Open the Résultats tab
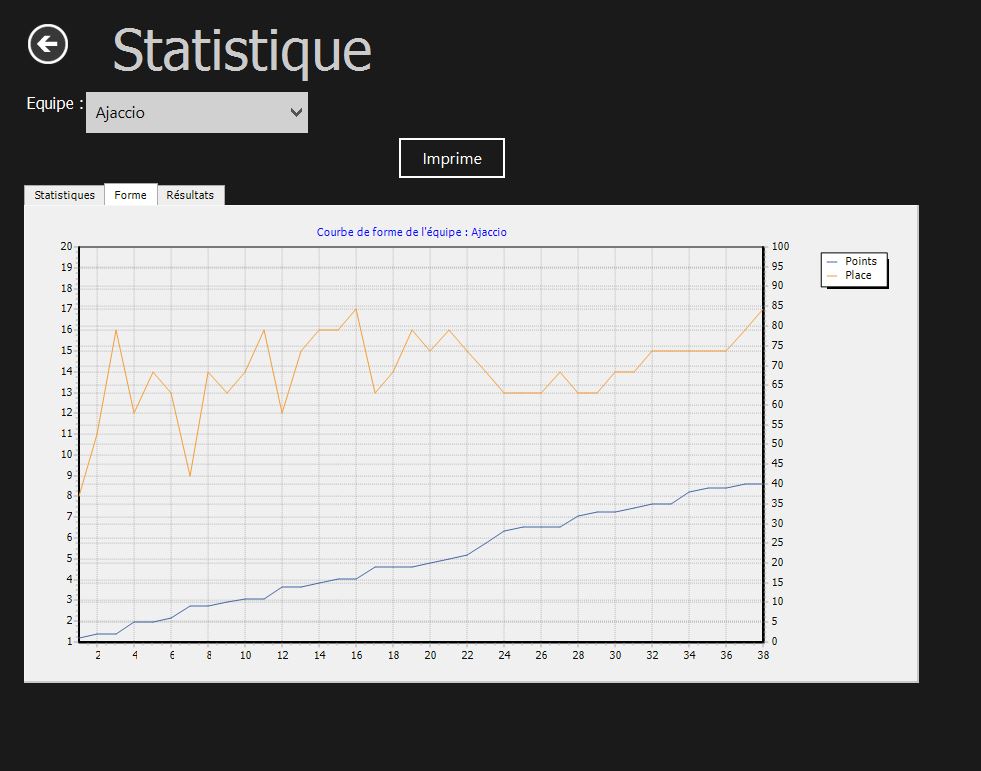981x771 pixels. (x=190, y=195)
